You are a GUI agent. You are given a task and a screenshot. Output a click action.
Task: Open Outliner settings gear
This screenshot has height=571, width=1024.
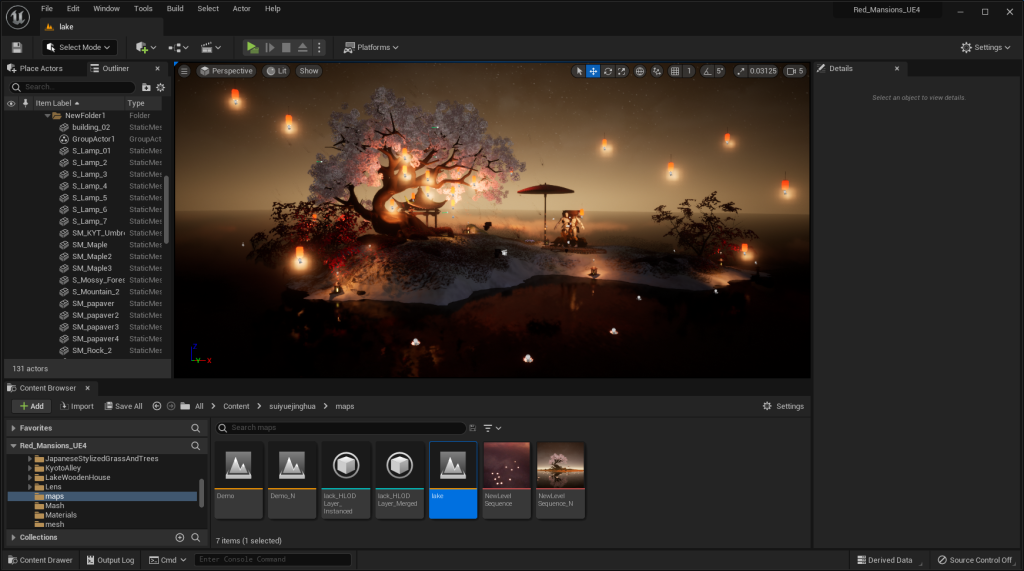click(x=161, y=87)
